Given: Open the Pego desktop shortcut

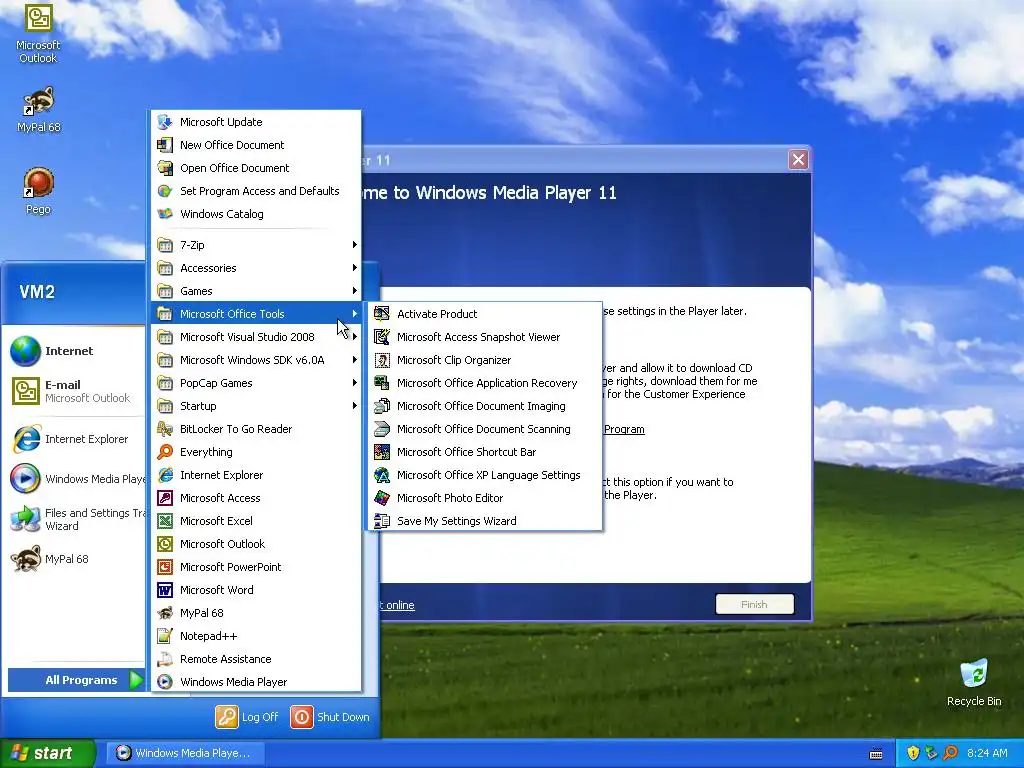Looking at the screenshot, I should pos(38,191).
